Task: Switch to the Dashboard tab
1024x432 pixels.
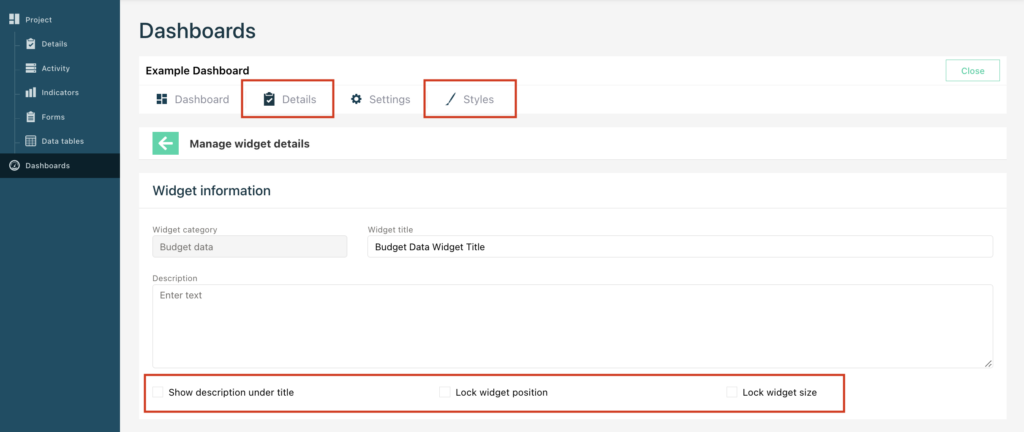Action: (193, 99)
